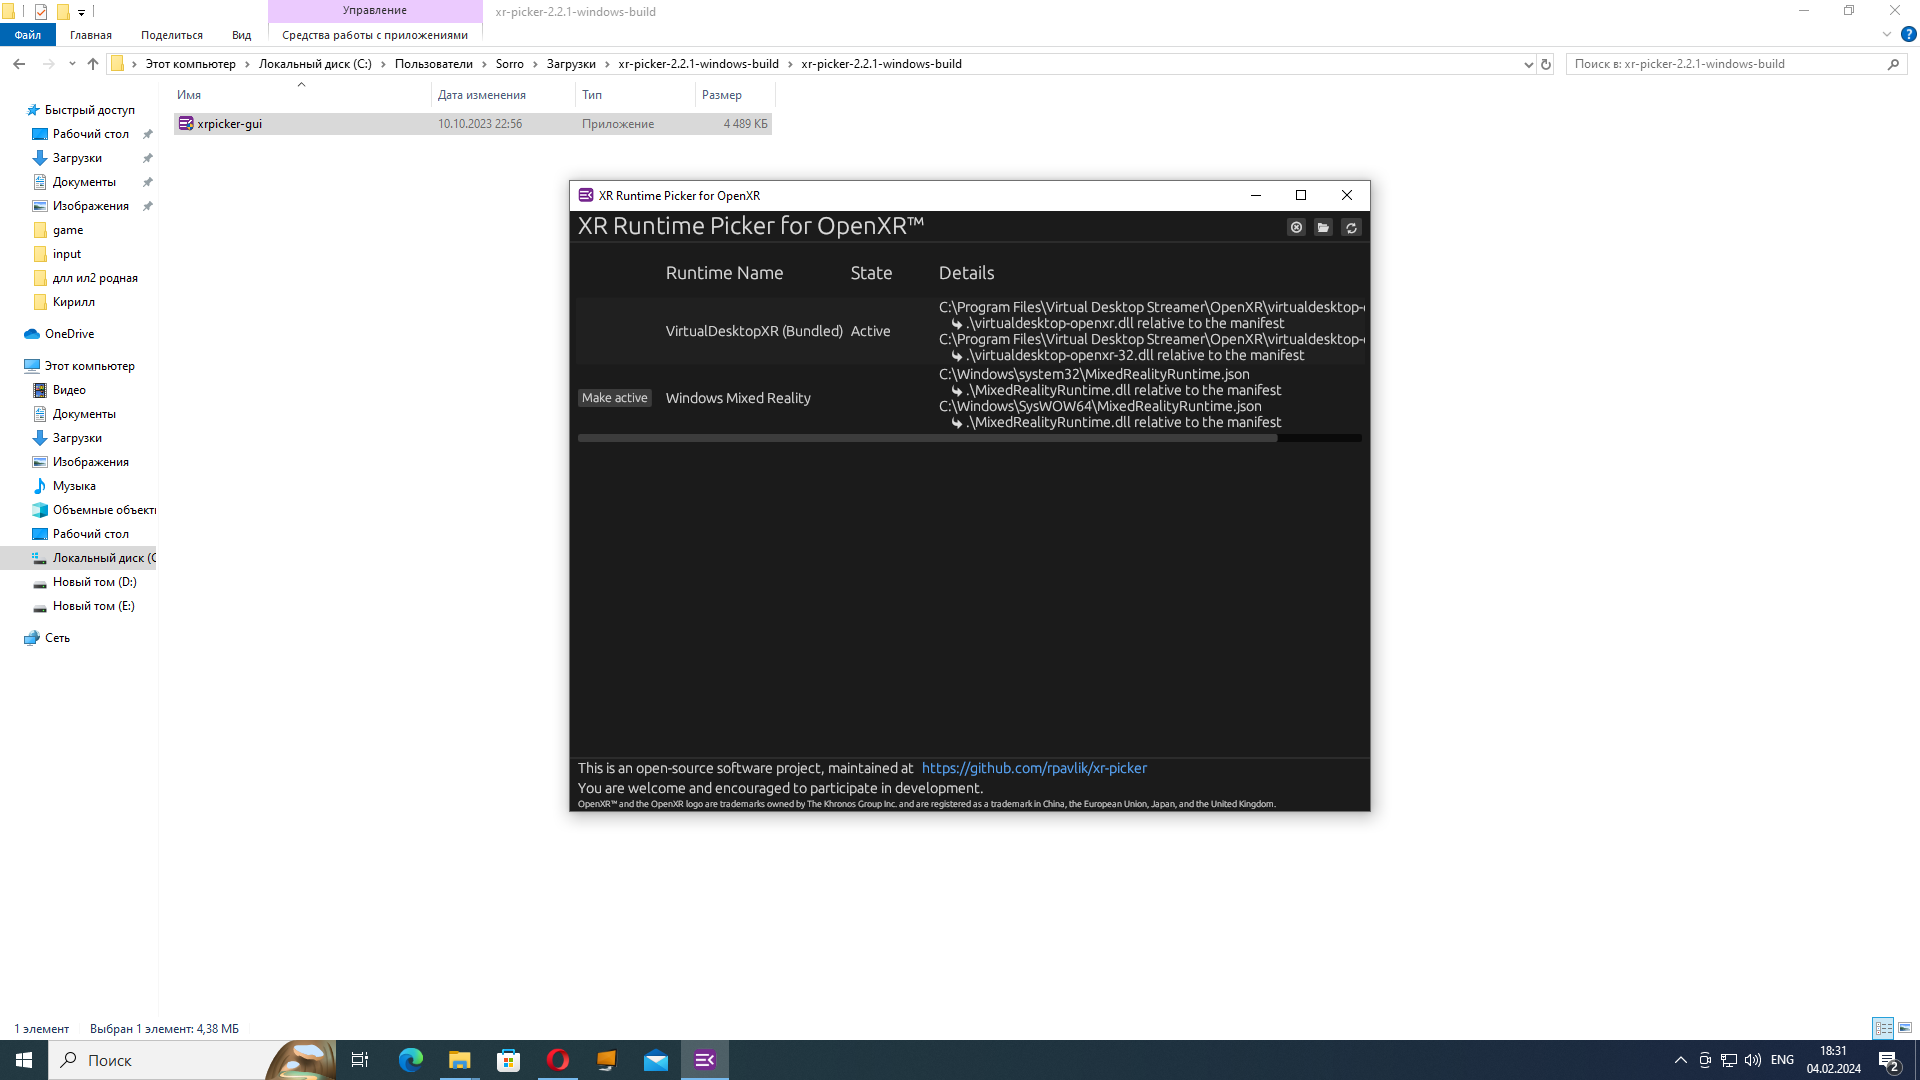1920x1080 pixels.
Task: Open the folder browse icon in XR Picker
Action: pos(1323,228)
